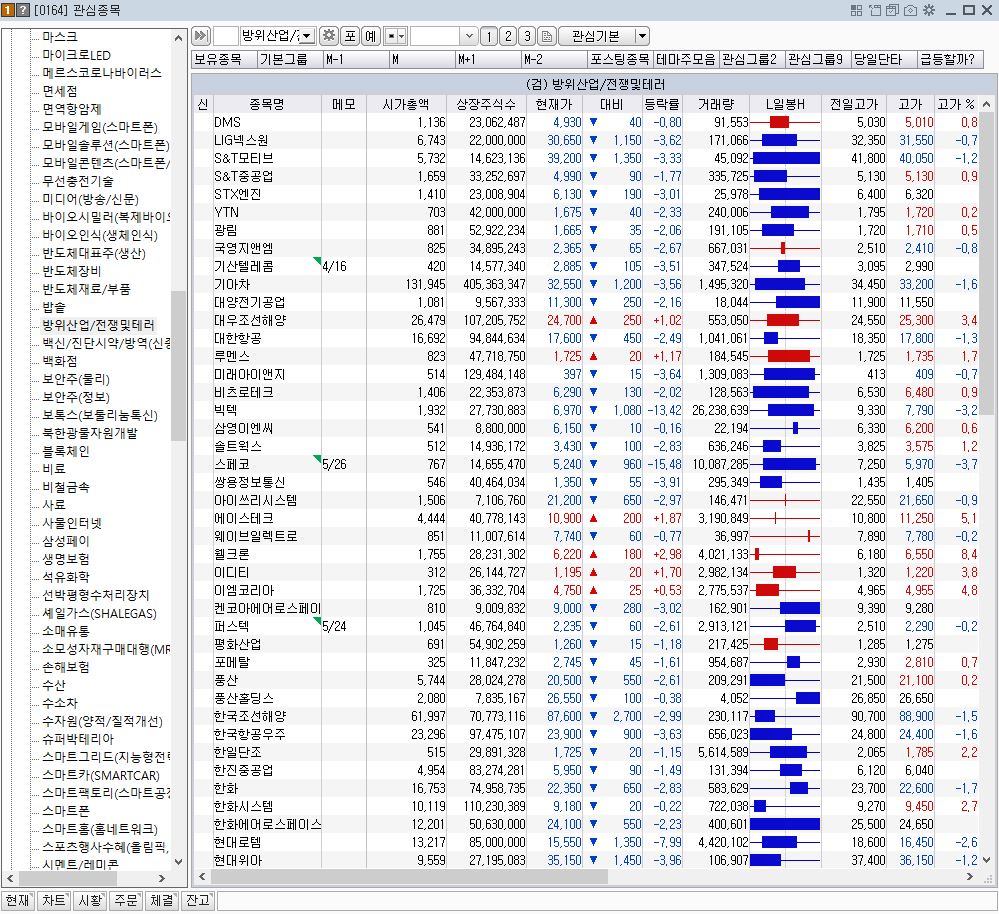The height and width of the screenshot is (914, 999).
Task: Click the green memo flag on 스페코
Action: coord(317,459)
